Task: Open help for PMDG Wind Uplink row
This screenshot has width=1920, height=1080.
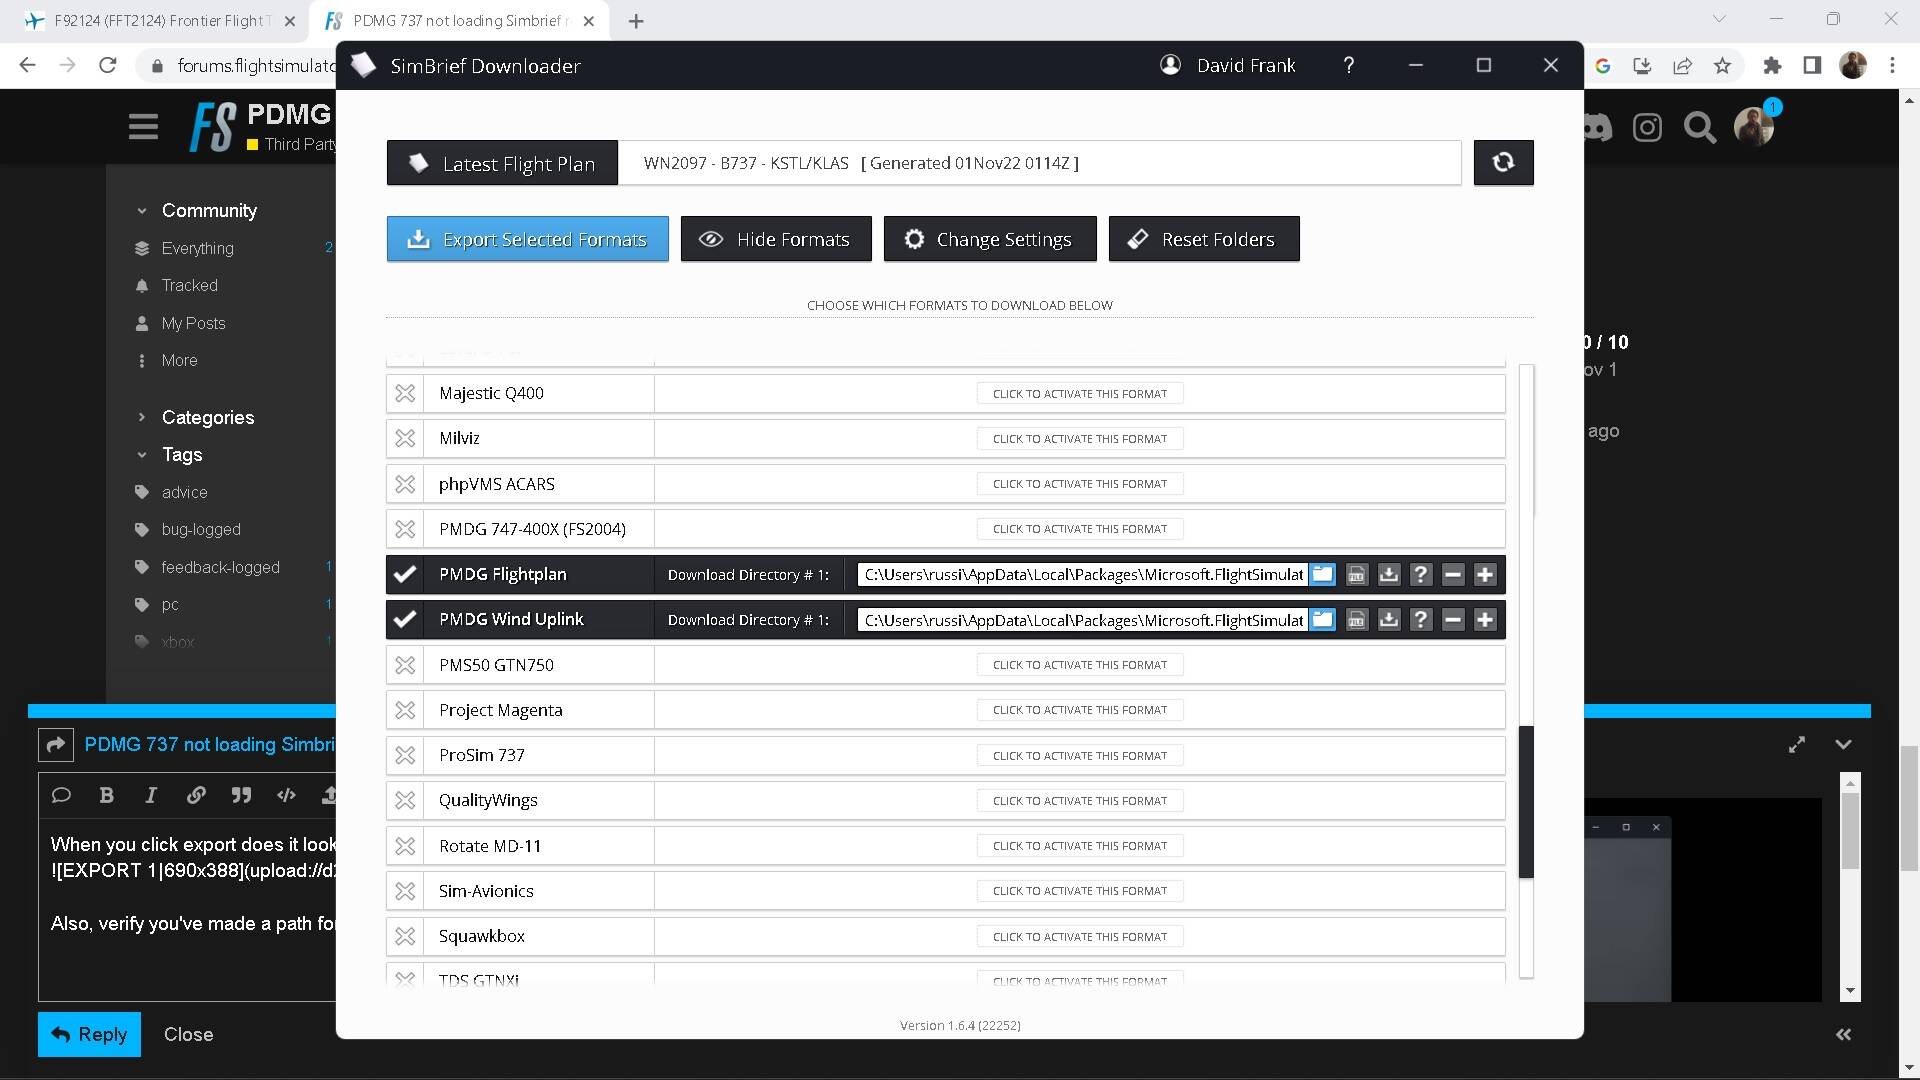Action: click(1421, 619)
